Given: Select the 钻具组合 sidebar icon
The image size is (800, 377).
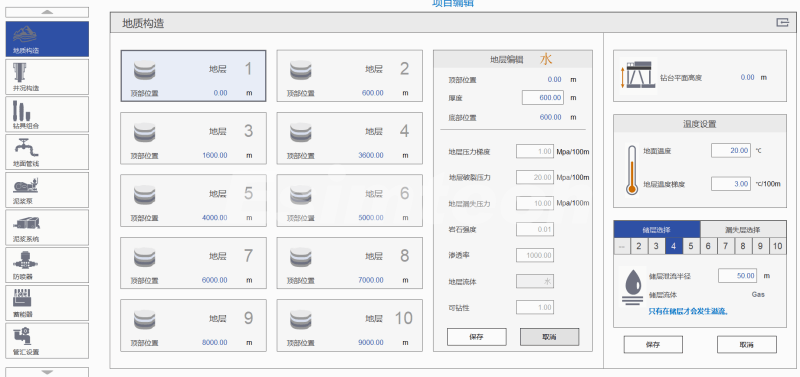Looking at the screenshot, I should point(47,114).
